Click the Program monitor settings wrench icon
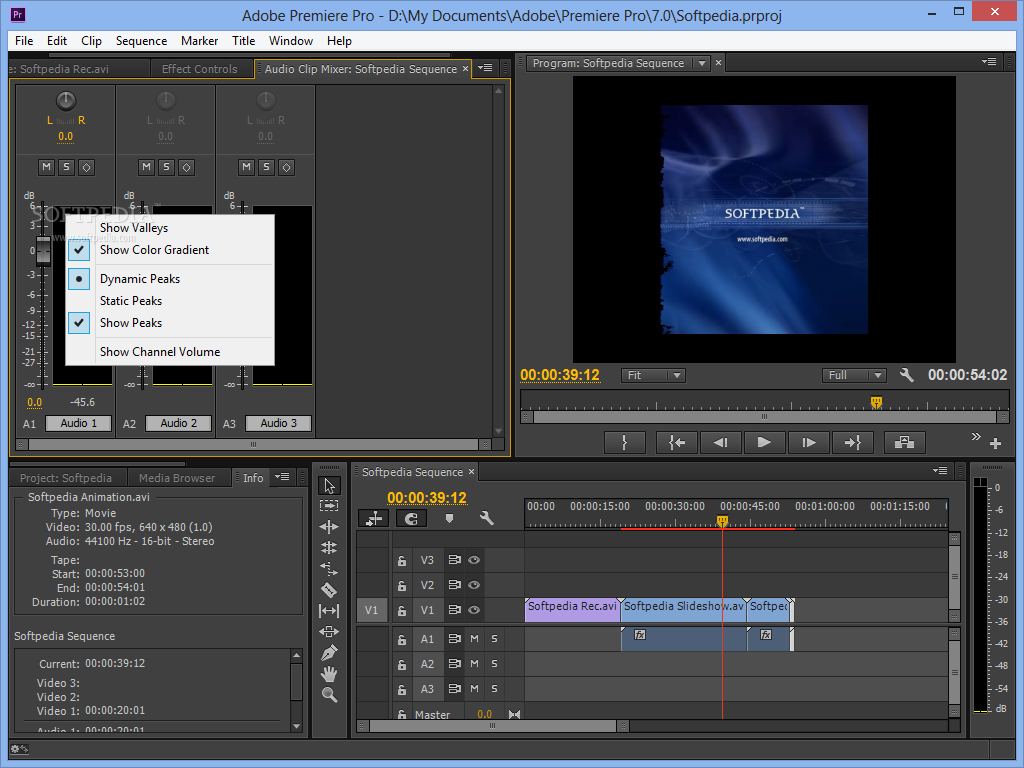The width and height of the screenshot is (1024, 768). point(907,375)
